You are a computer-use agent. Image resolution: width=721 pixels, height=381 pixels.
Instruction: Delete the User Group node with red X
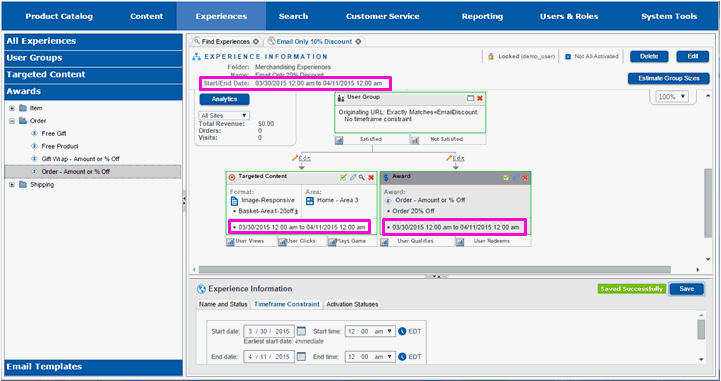click(x=480, y=98)
